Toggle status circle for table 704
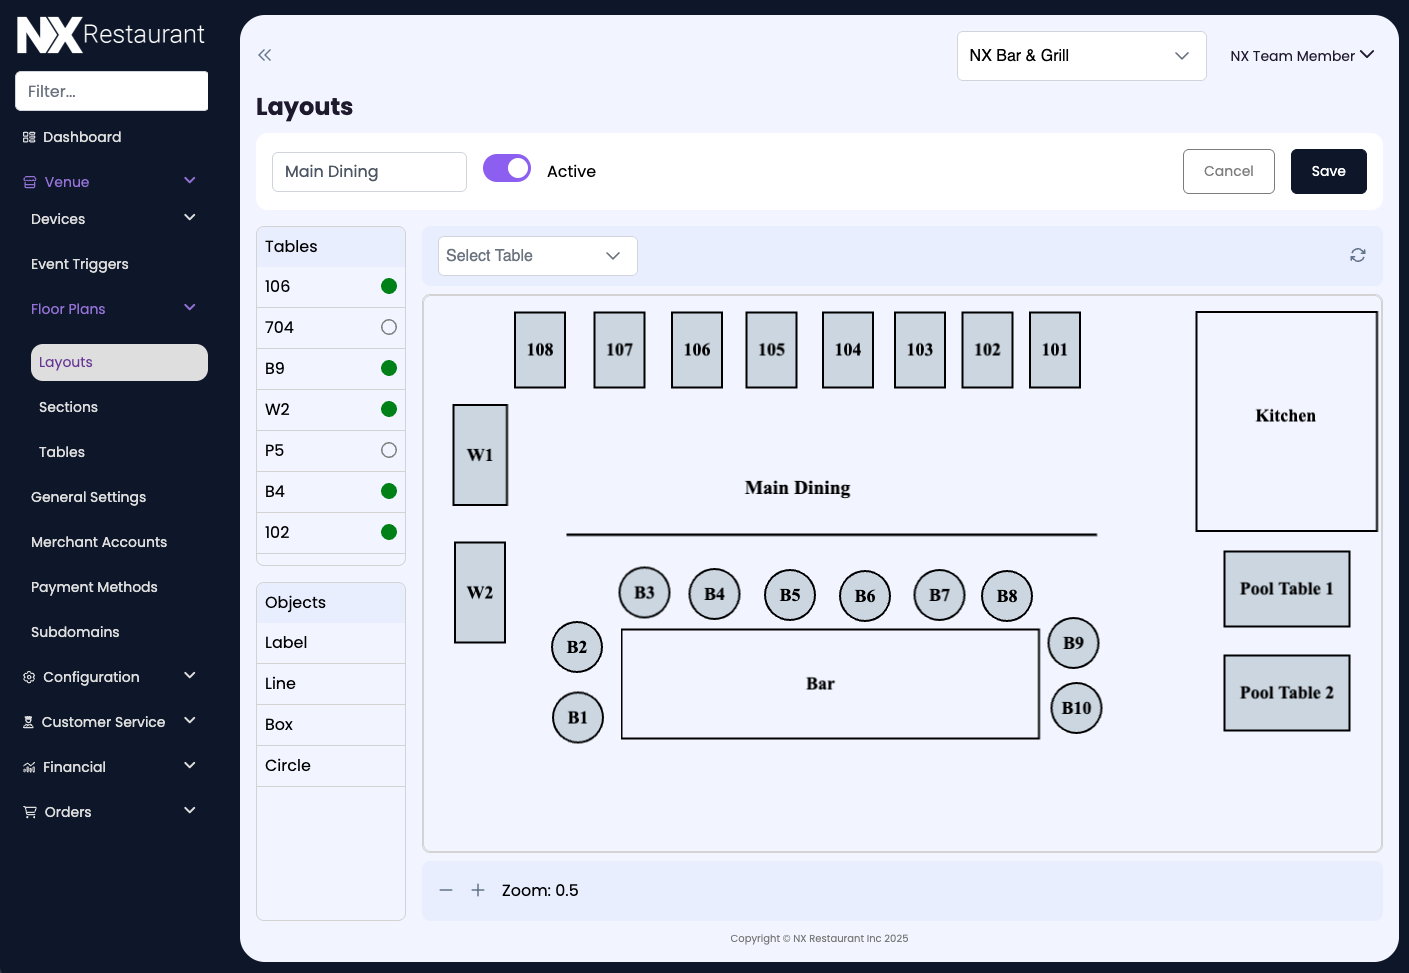This screenshot has width=1409, height=973. coord(389,327)
